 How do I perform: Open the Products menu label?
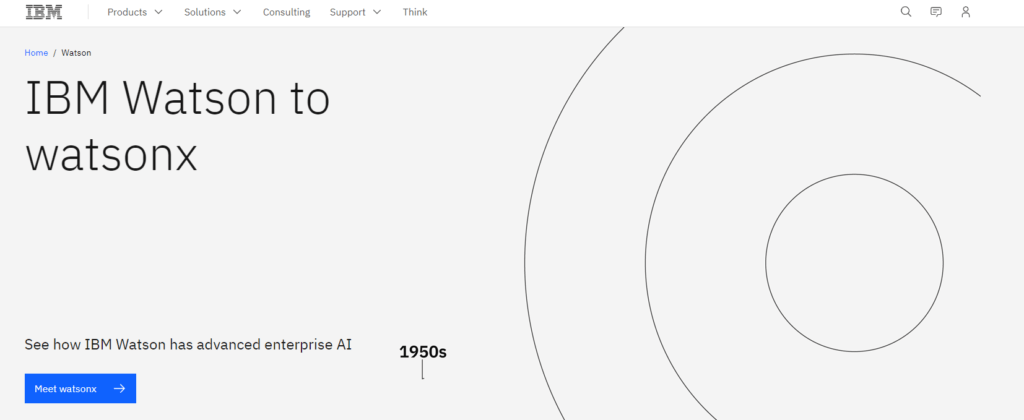pos(127,12)
